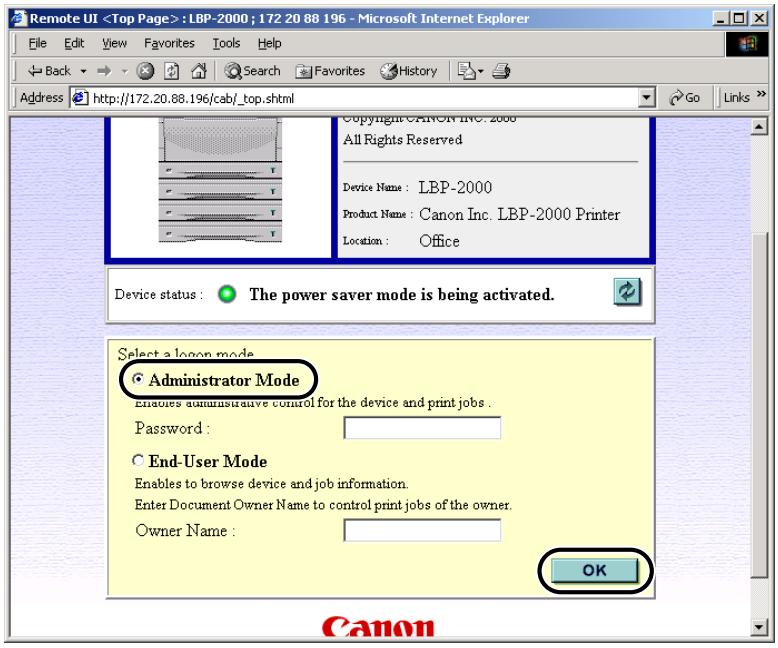Viewport: 778px width, 648px height.
Task: Click the page icon in address bar
Action: [x=80, y=98]
